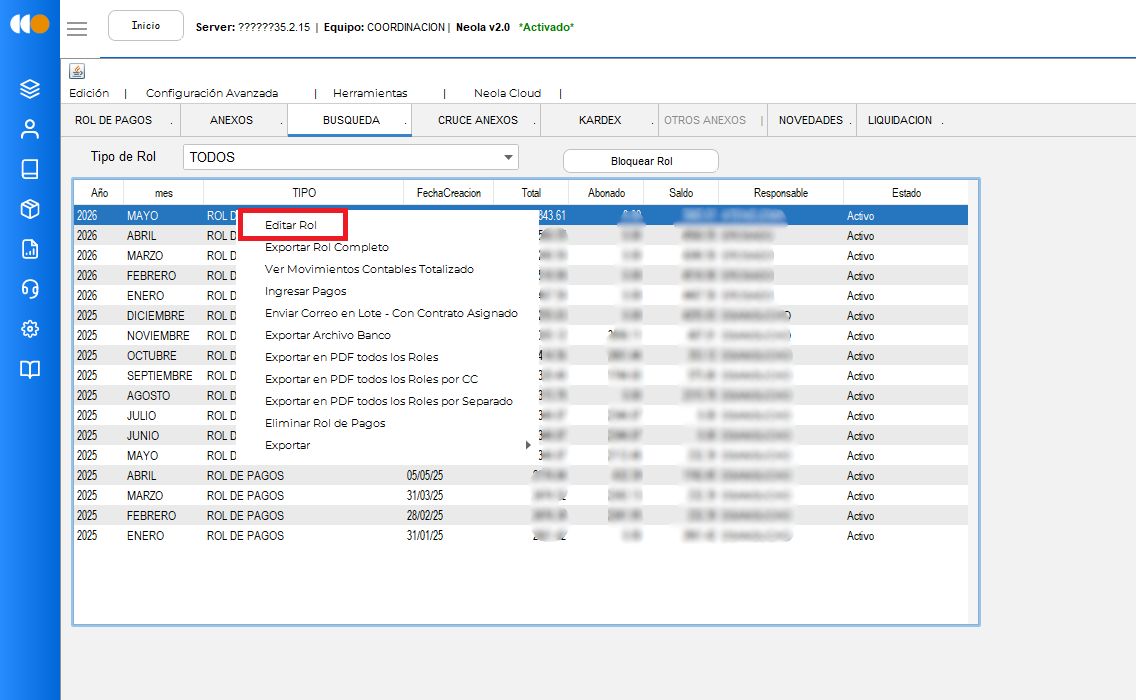Viewport: 1136px width, 700px height.
Task: Click the open book manual sidebar icon
Action: 30,370
